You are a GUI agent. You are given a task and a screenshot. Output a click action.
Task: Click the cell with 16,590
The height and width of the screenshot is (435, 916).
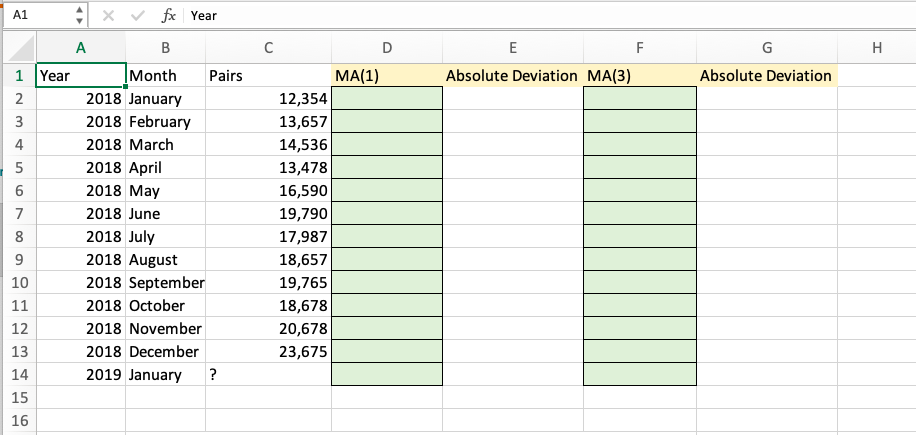coord(268,190)
